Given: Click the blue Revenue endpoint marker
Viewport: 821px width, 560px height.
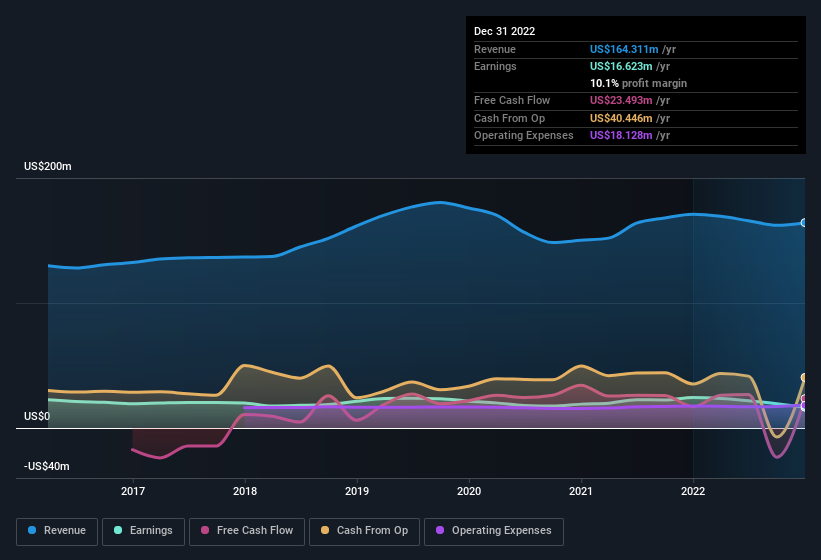Looking at the screenshot, I should (804, 223).
